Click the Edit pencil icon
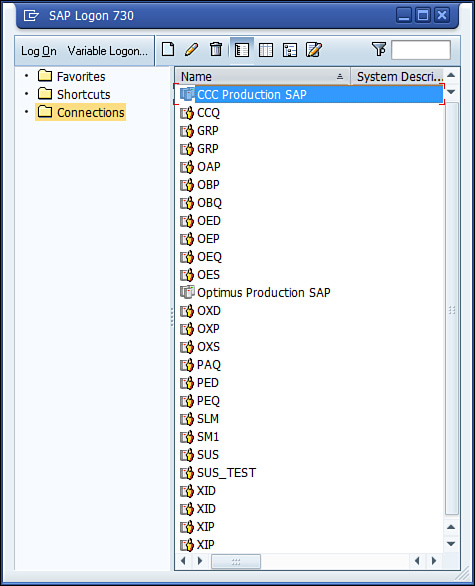The height and width of the screenshot is (586, 475). 191,49
